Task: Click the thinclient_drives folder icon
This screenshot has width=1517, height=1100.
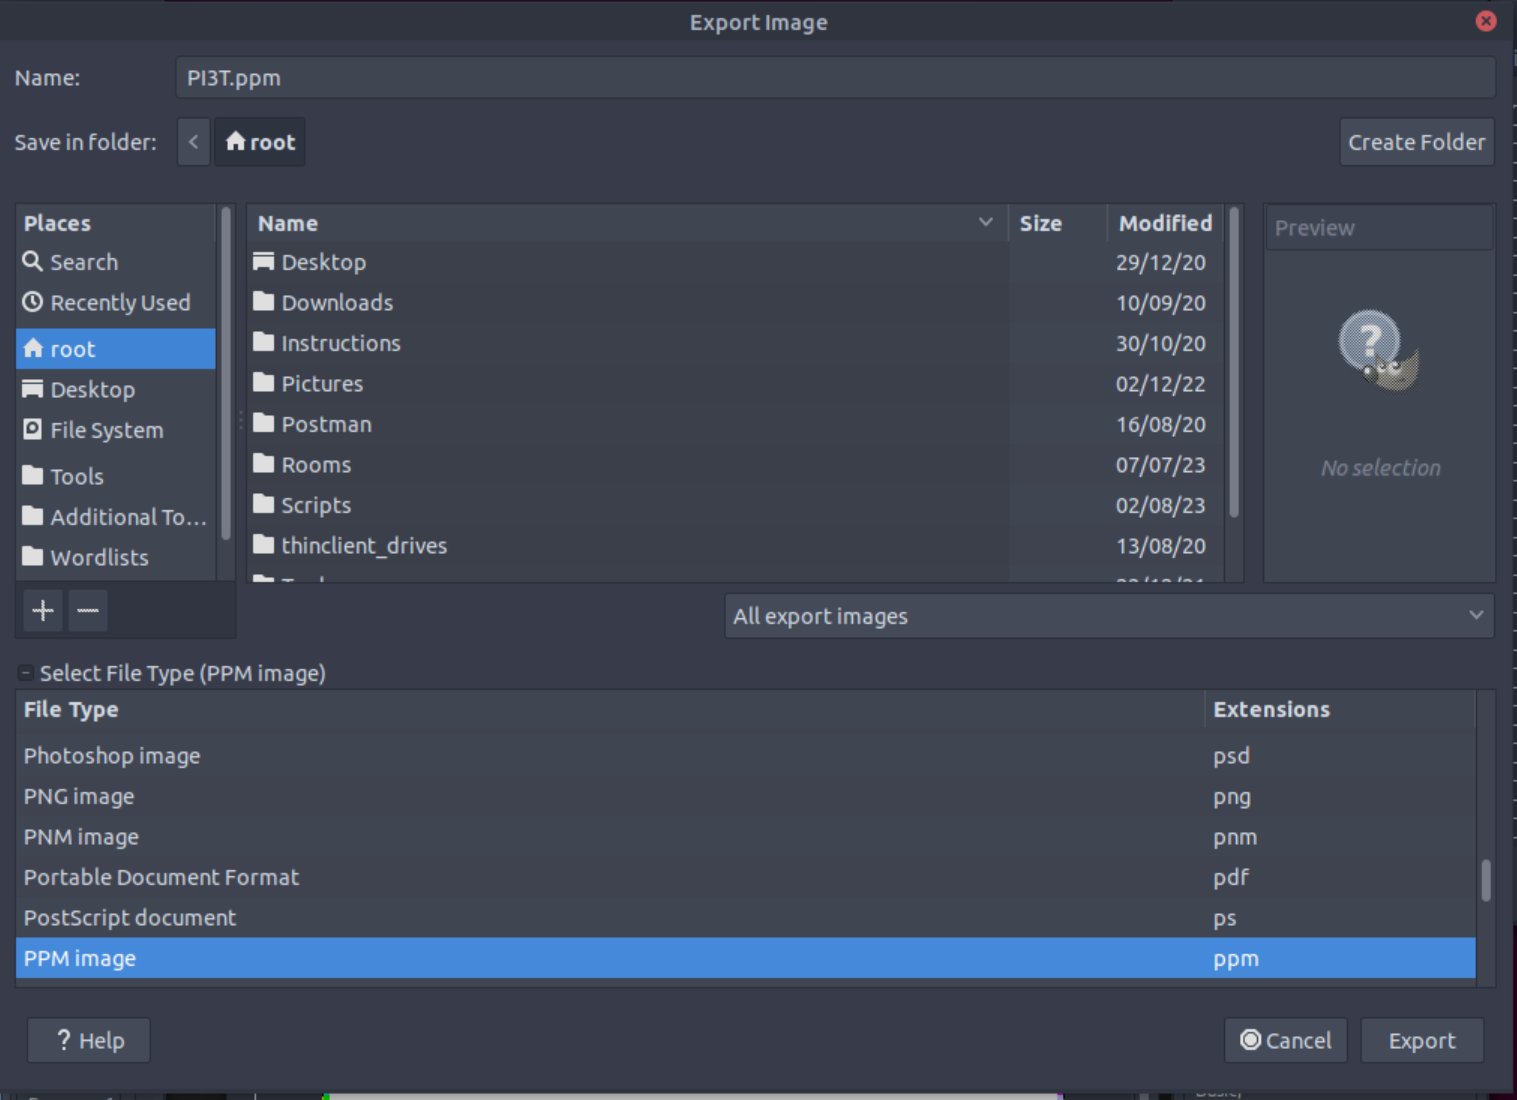Action: tap(264, 545)
